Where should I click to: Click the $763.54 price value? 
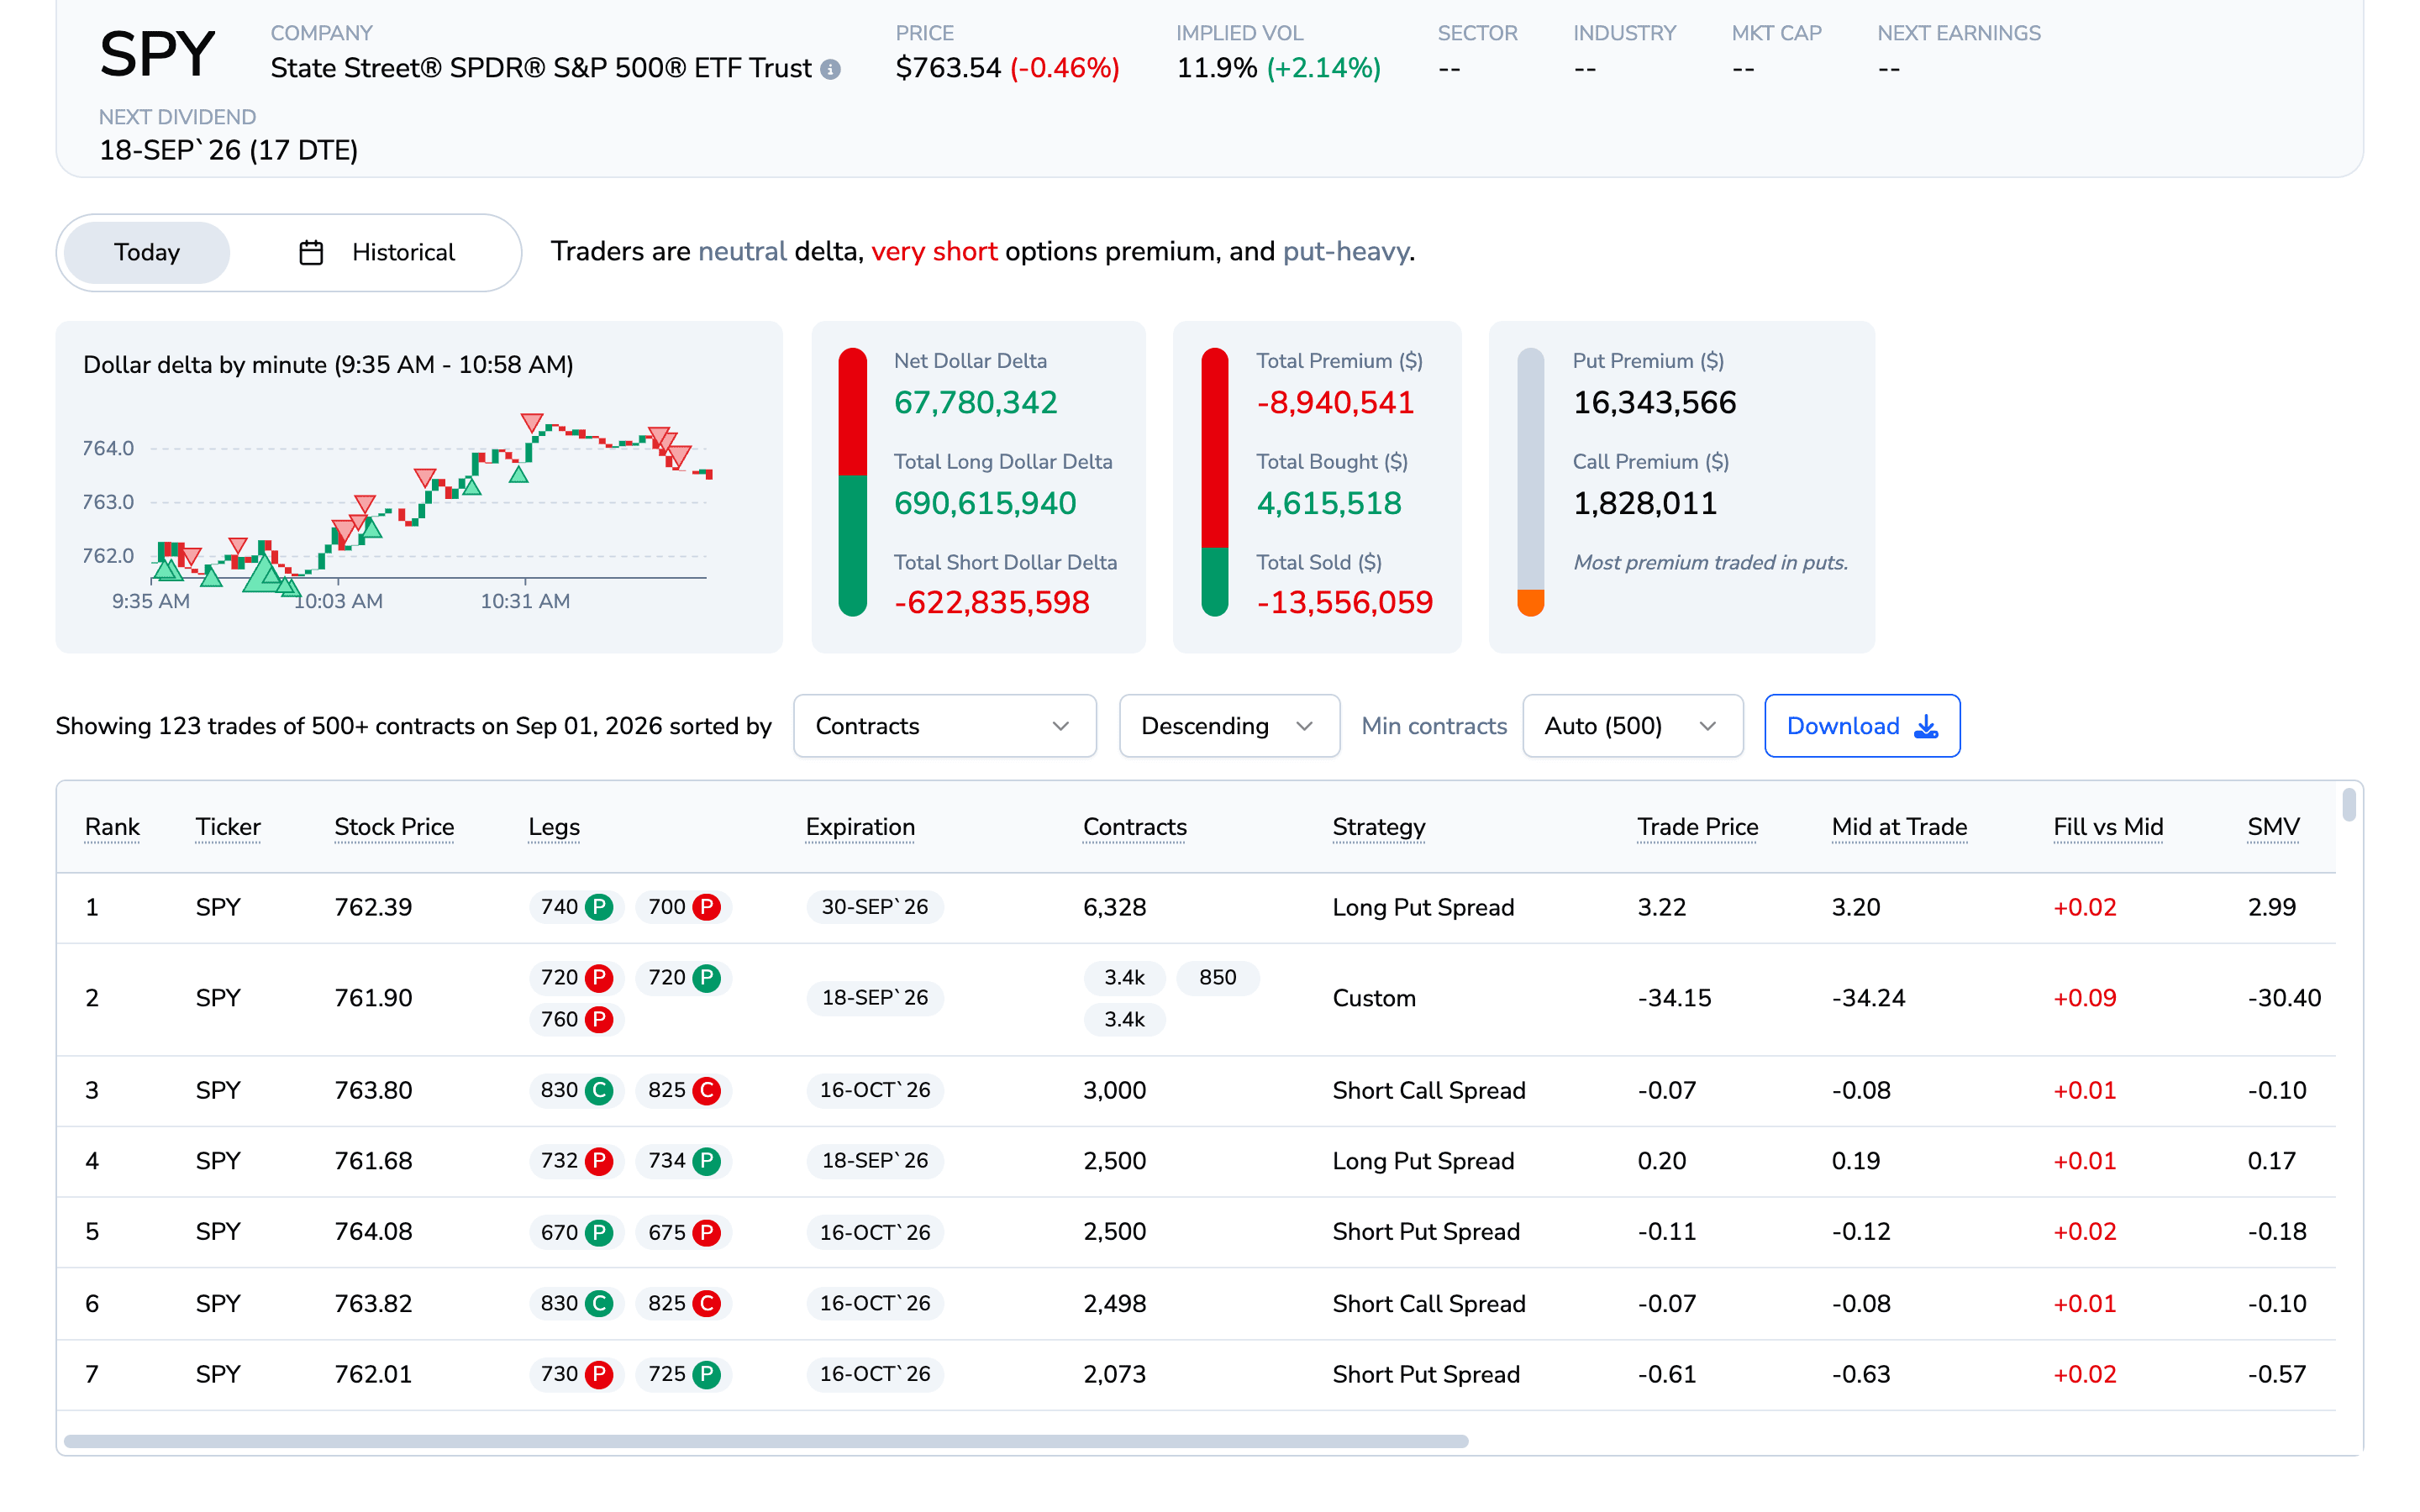coord(948,68)
